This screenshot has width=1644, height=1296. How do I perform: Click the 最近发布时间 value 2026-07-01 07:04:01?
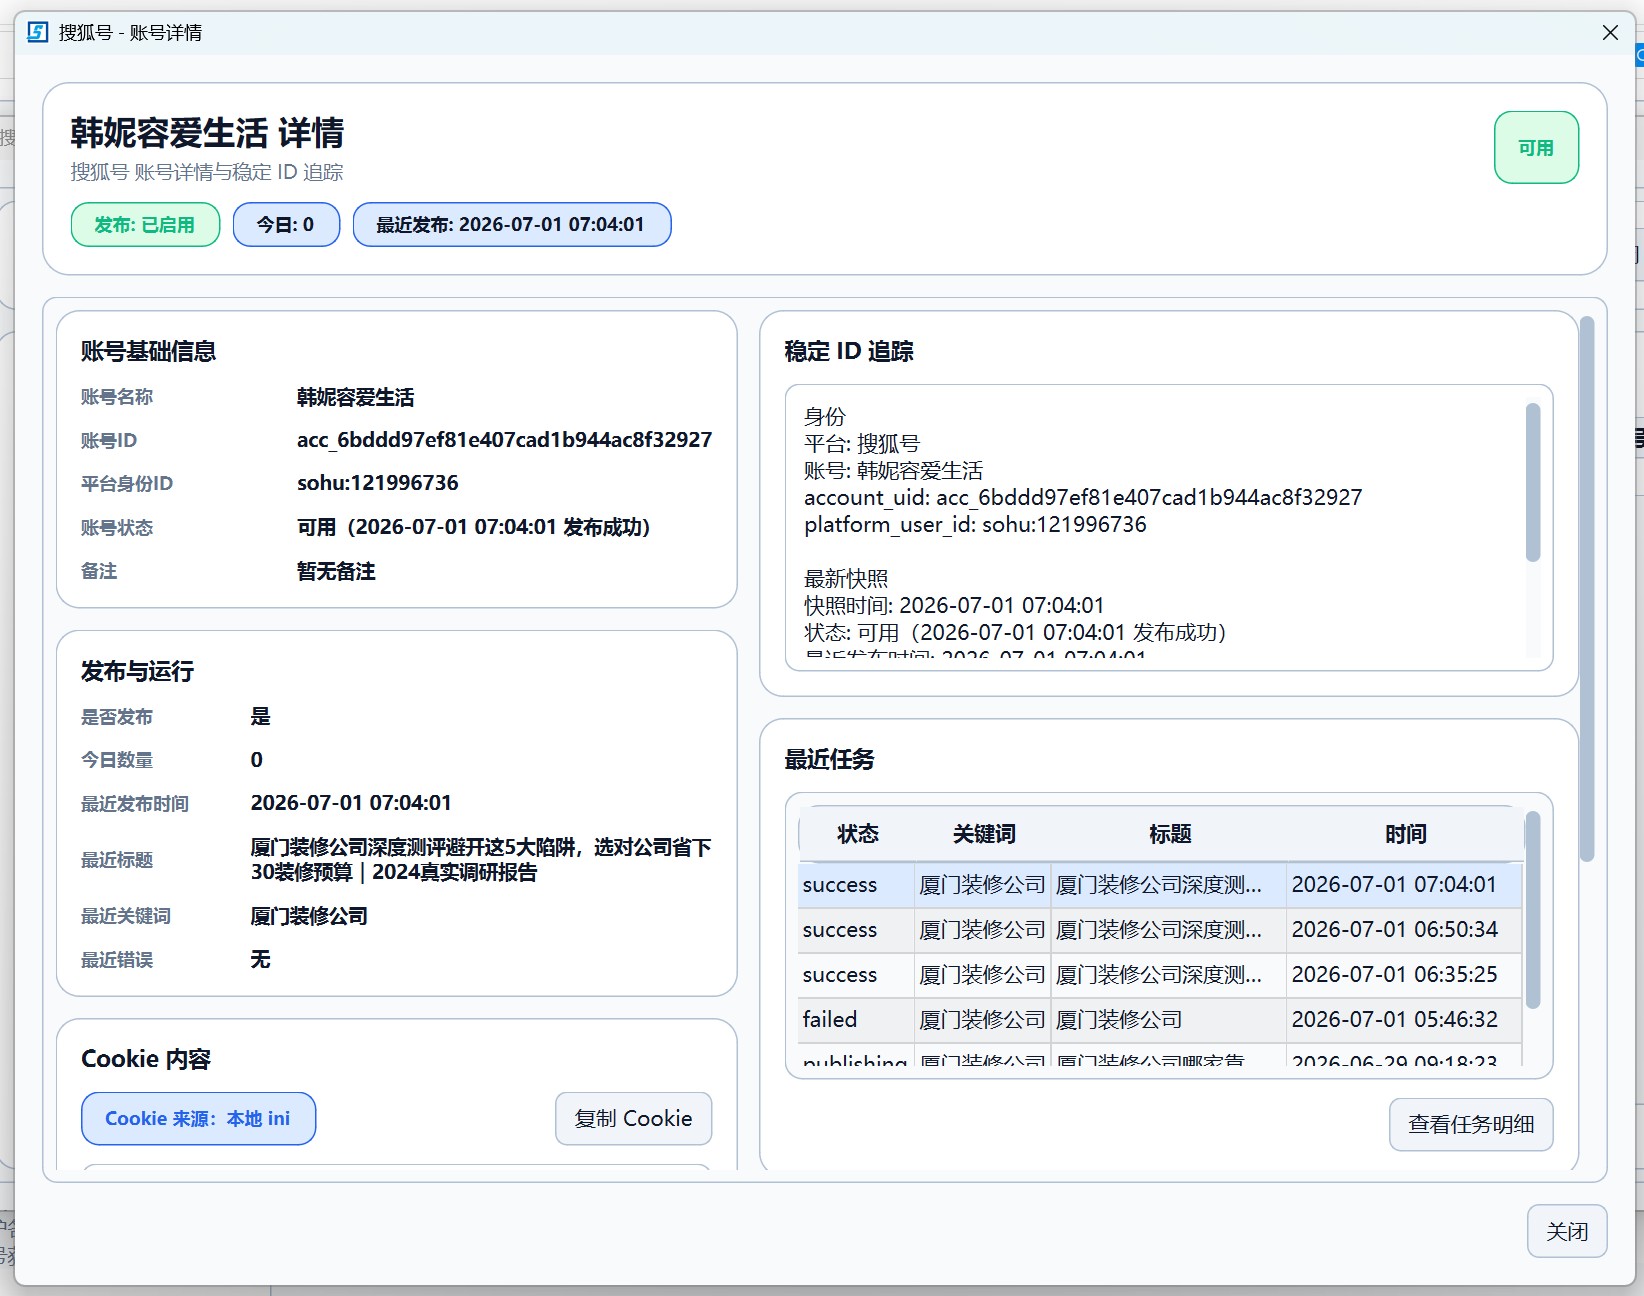tap(351, 803)
